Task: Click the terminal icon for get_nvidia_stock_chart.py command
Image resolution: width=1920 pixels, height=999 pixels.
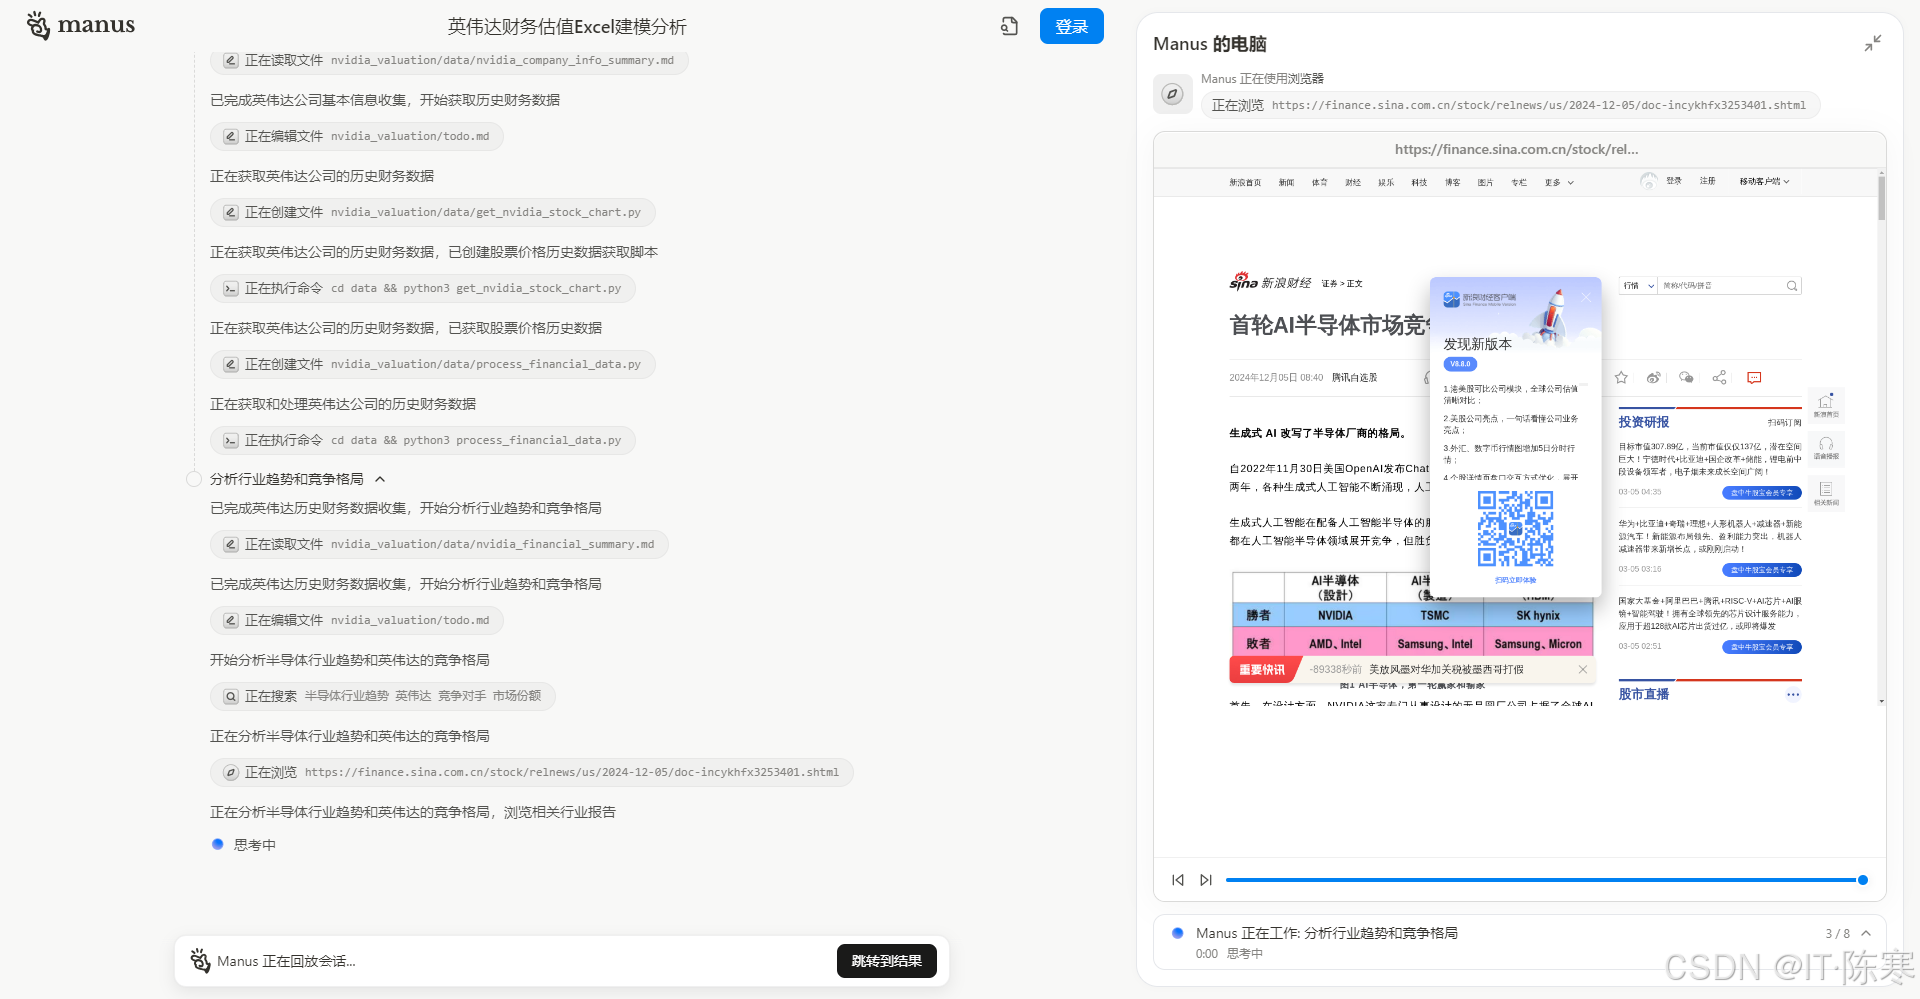Action: point(231,288)
